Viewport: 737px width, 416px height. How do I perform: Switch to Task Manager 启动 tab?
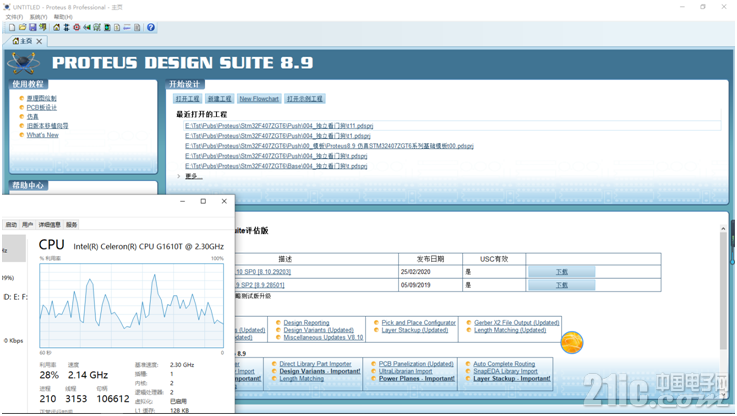[11, 225]
